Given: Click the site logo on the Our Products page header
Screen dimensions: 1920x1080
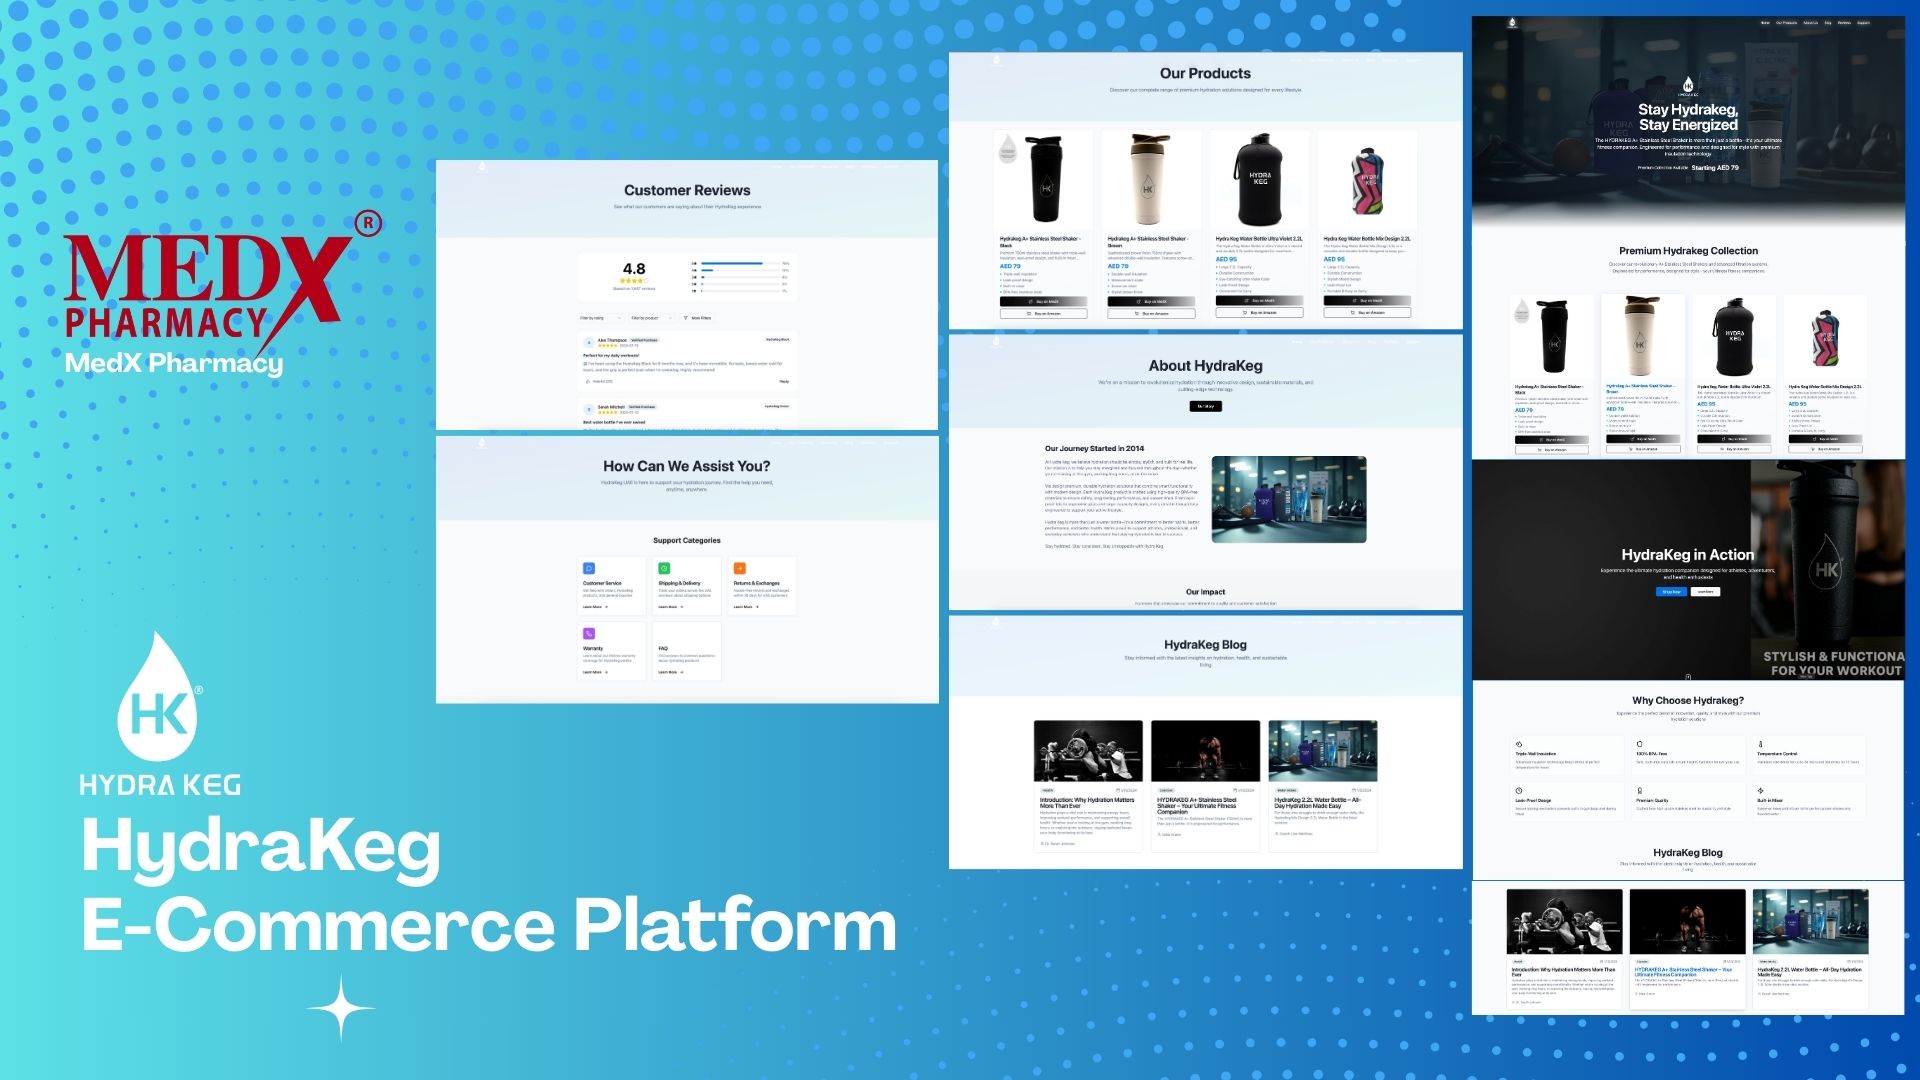Looking at the screenshot, I should point(995,59).
